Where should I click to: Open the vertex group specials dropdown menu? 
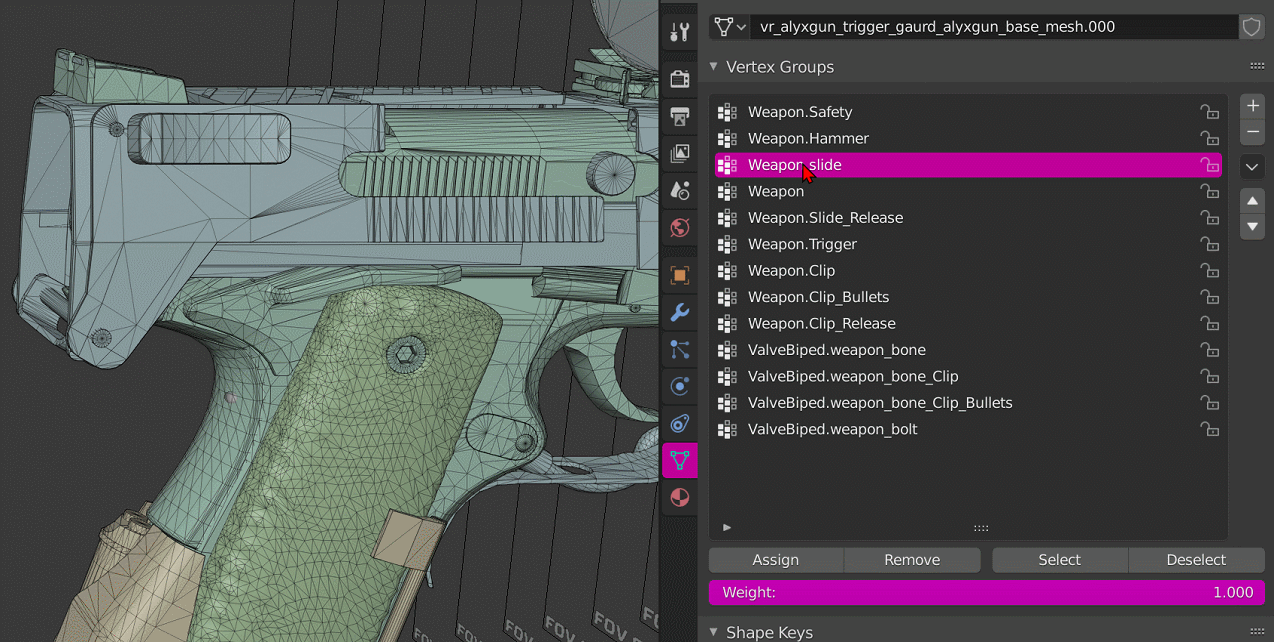pyautogui.click(x=1252, y=167)
